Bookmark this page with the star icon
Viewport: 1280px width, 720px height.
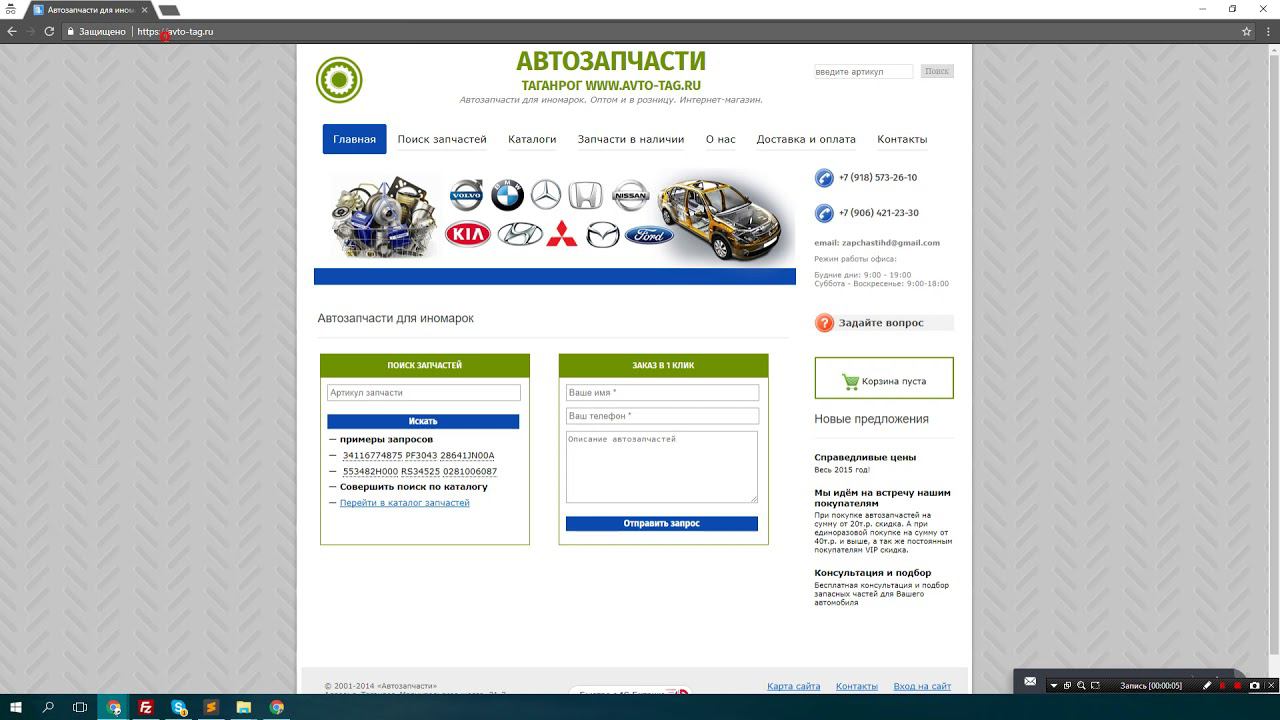(1246, 31)
